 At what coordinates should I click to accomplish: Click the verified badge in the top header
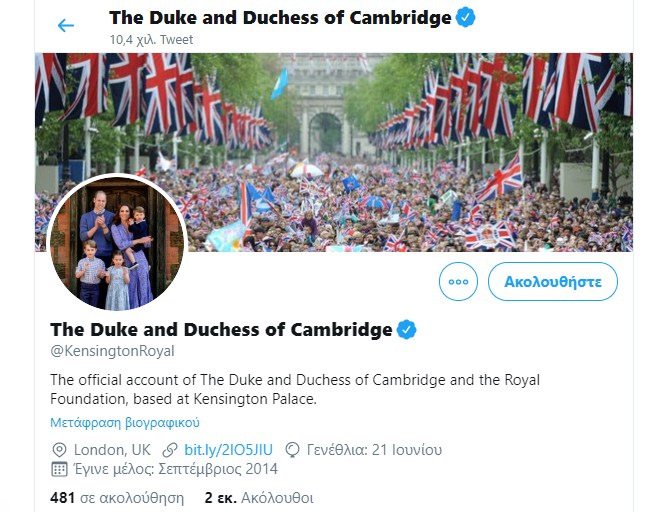pyautogui.click(x=466, y=17)
